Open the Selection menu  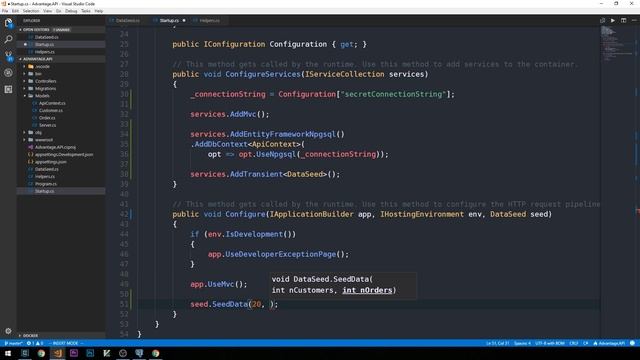tap(31, 11)
